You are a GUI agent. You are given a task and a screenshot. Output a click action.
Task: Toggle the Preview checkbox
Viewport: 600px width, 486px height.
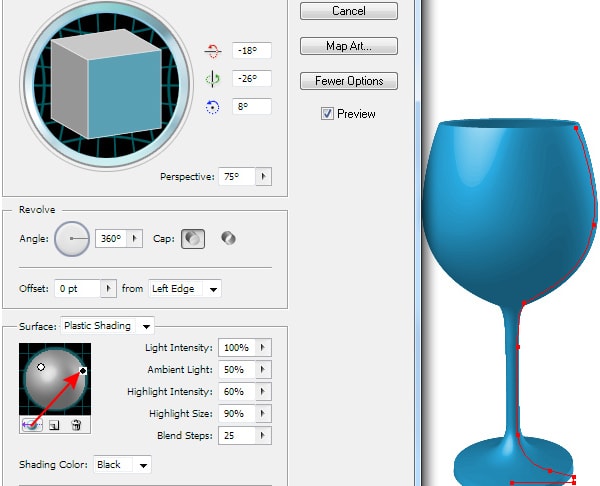[x=327, y=114]
